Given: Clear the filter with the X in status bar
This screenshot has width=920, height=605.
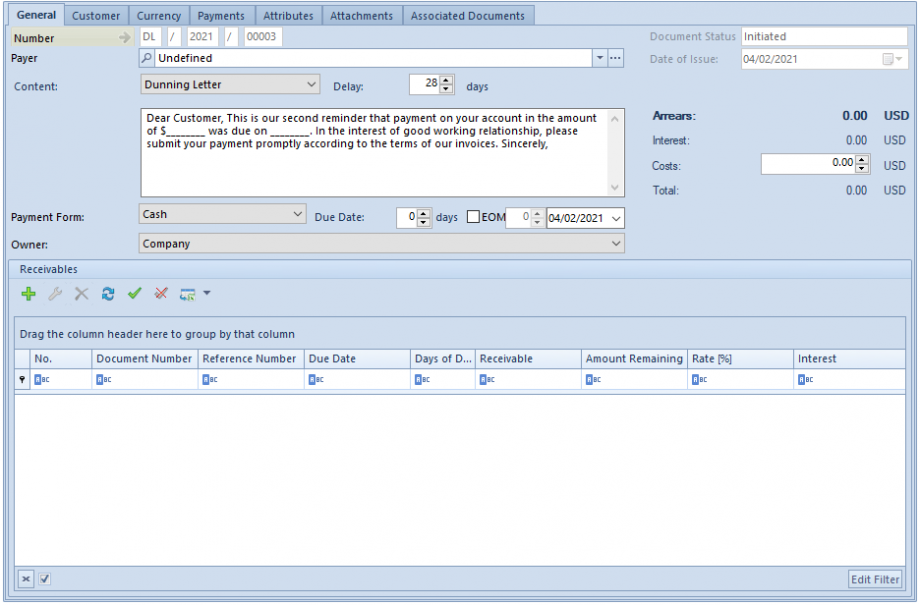Looking at the screenshot, I should pyautogui.click(x=25, y=579).
